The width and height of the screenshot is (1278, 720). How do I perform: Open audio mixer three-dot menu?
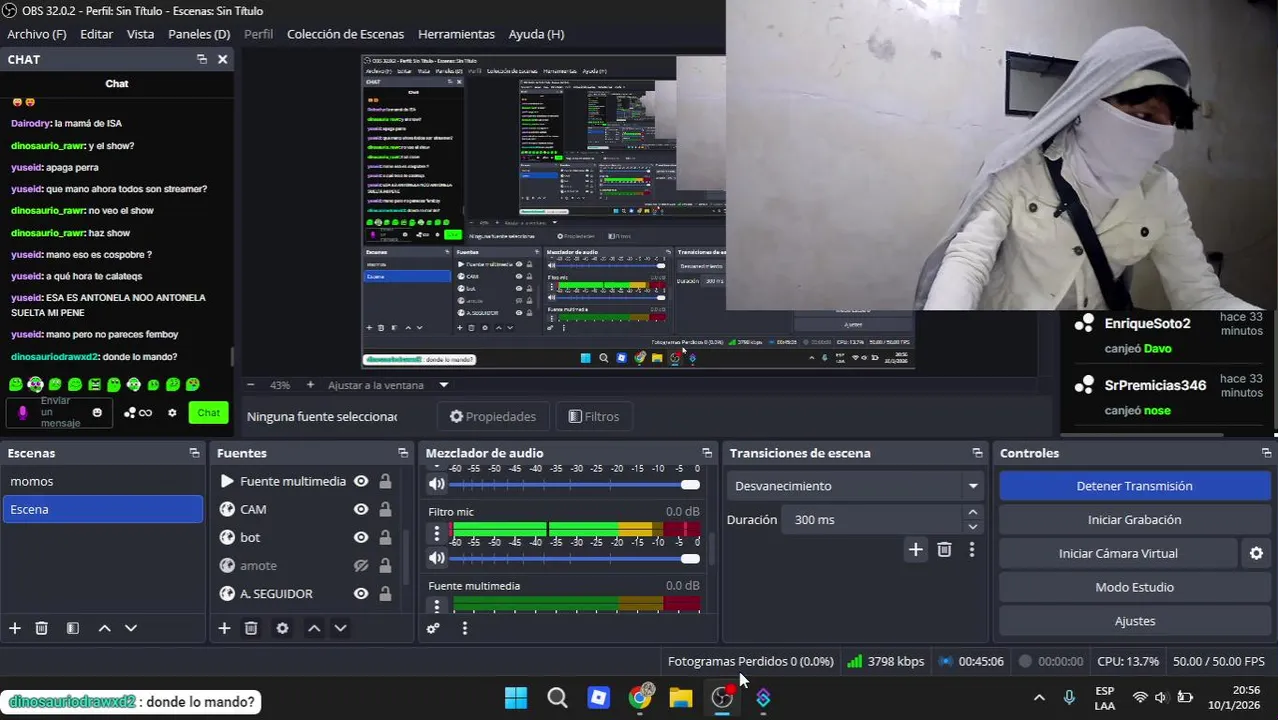click(x=464, y=628)
